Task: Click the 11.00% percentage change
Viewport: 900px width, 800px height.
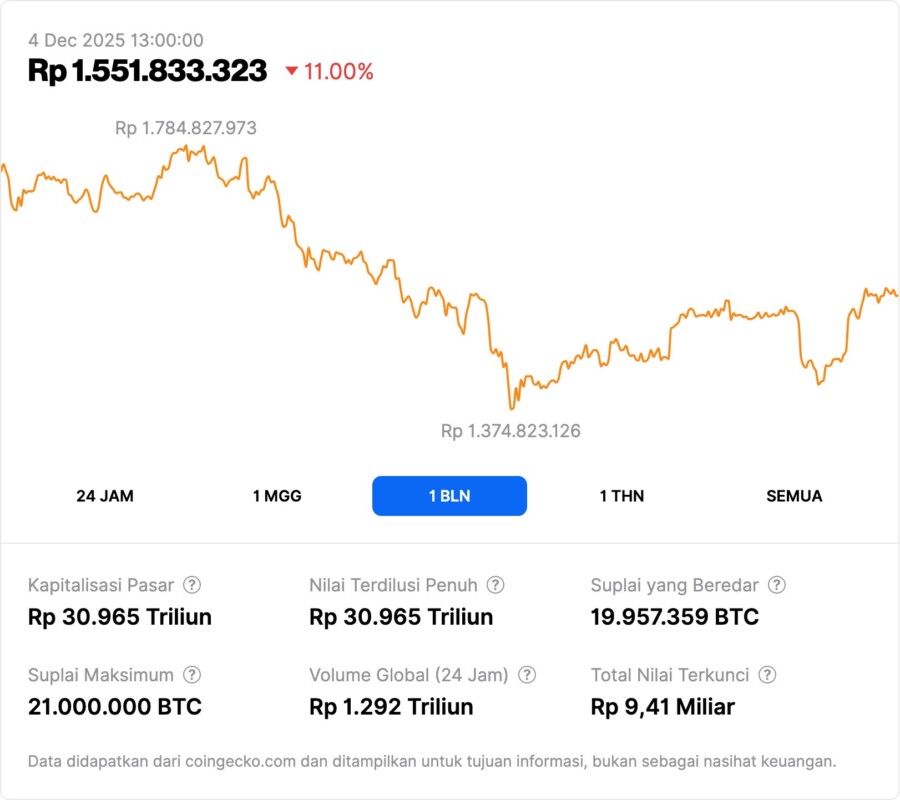Action: click(x=340, y=71)
